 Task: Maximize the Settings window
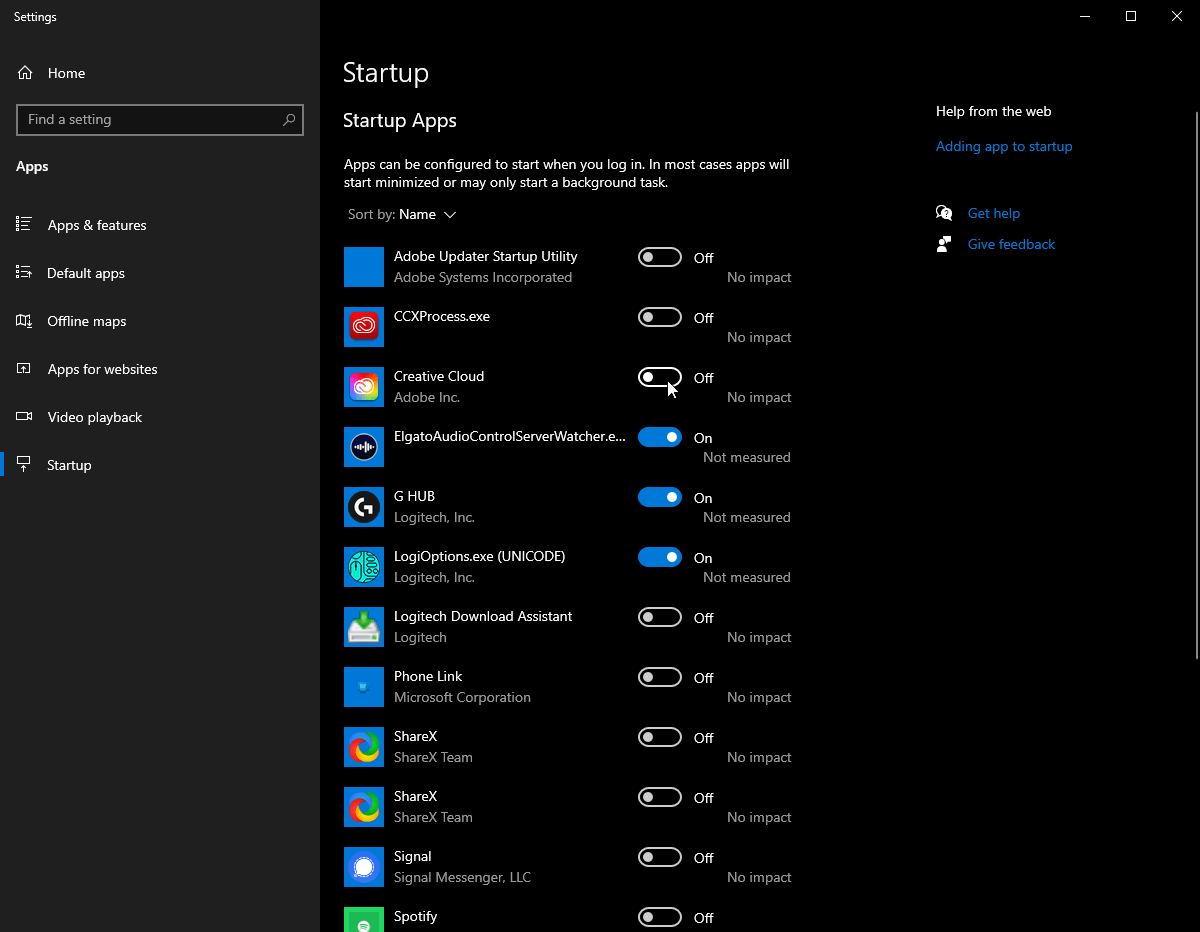click(1131, 16)
